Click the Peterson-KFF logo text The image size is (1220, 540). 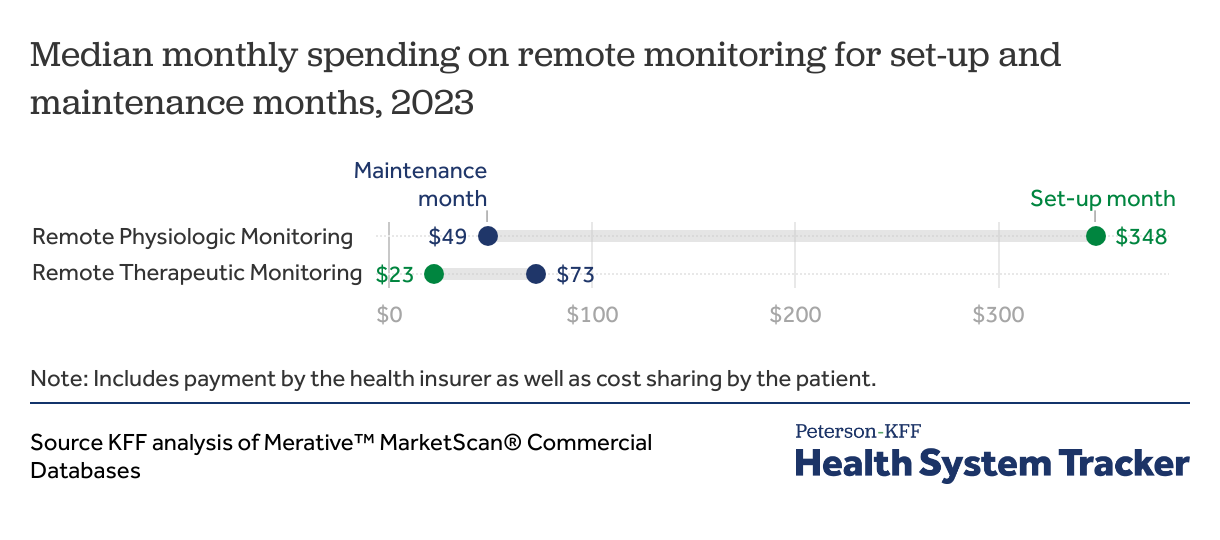coord(858,431)
